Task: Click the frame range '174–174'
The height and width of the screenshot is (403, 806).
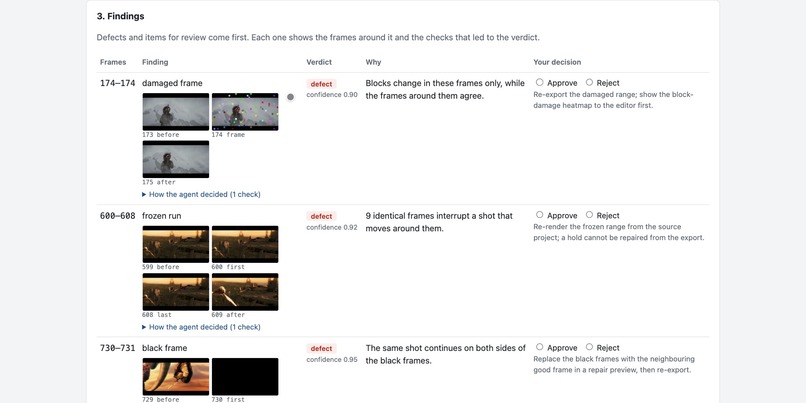Action: click(118, 83)
